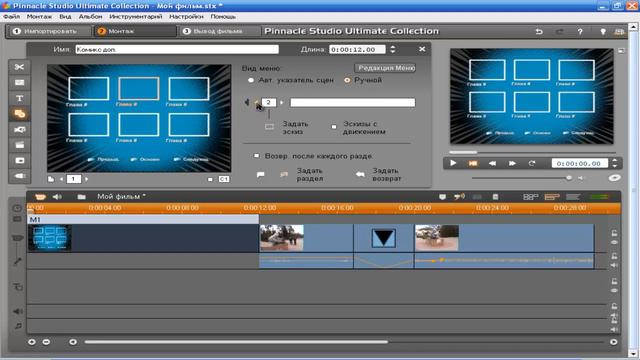Zoom in timeline with plus circle
Viewport: 640px width, 360px height.
point(31,342)
